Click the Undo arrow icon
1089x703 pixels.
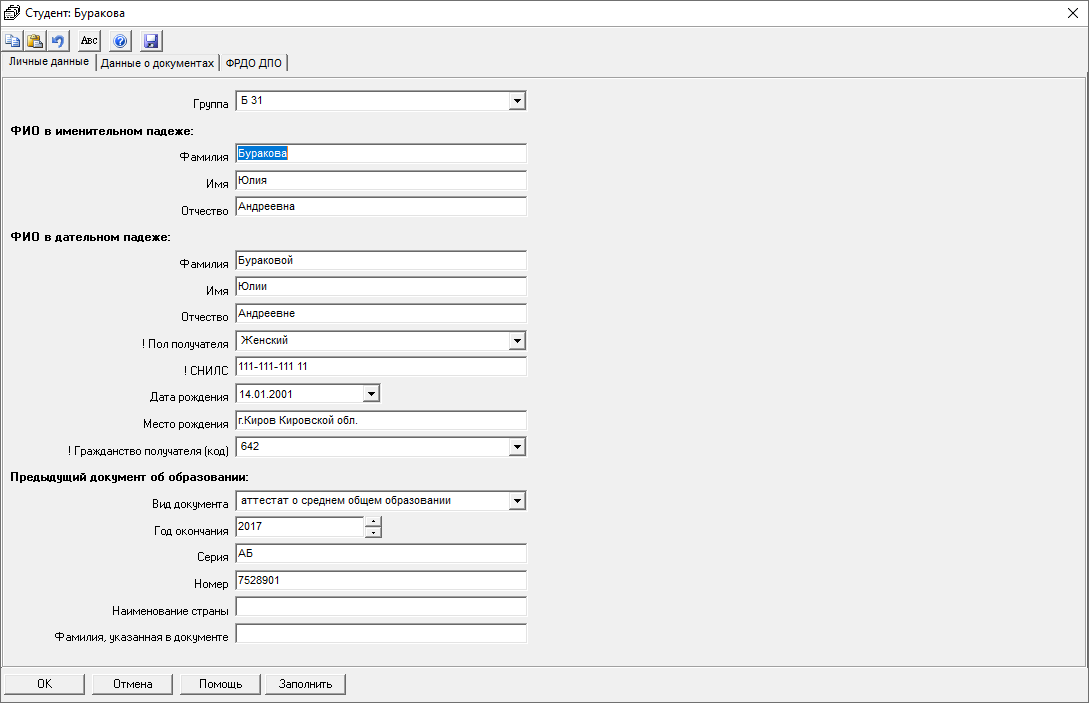[x=58, y=41]
